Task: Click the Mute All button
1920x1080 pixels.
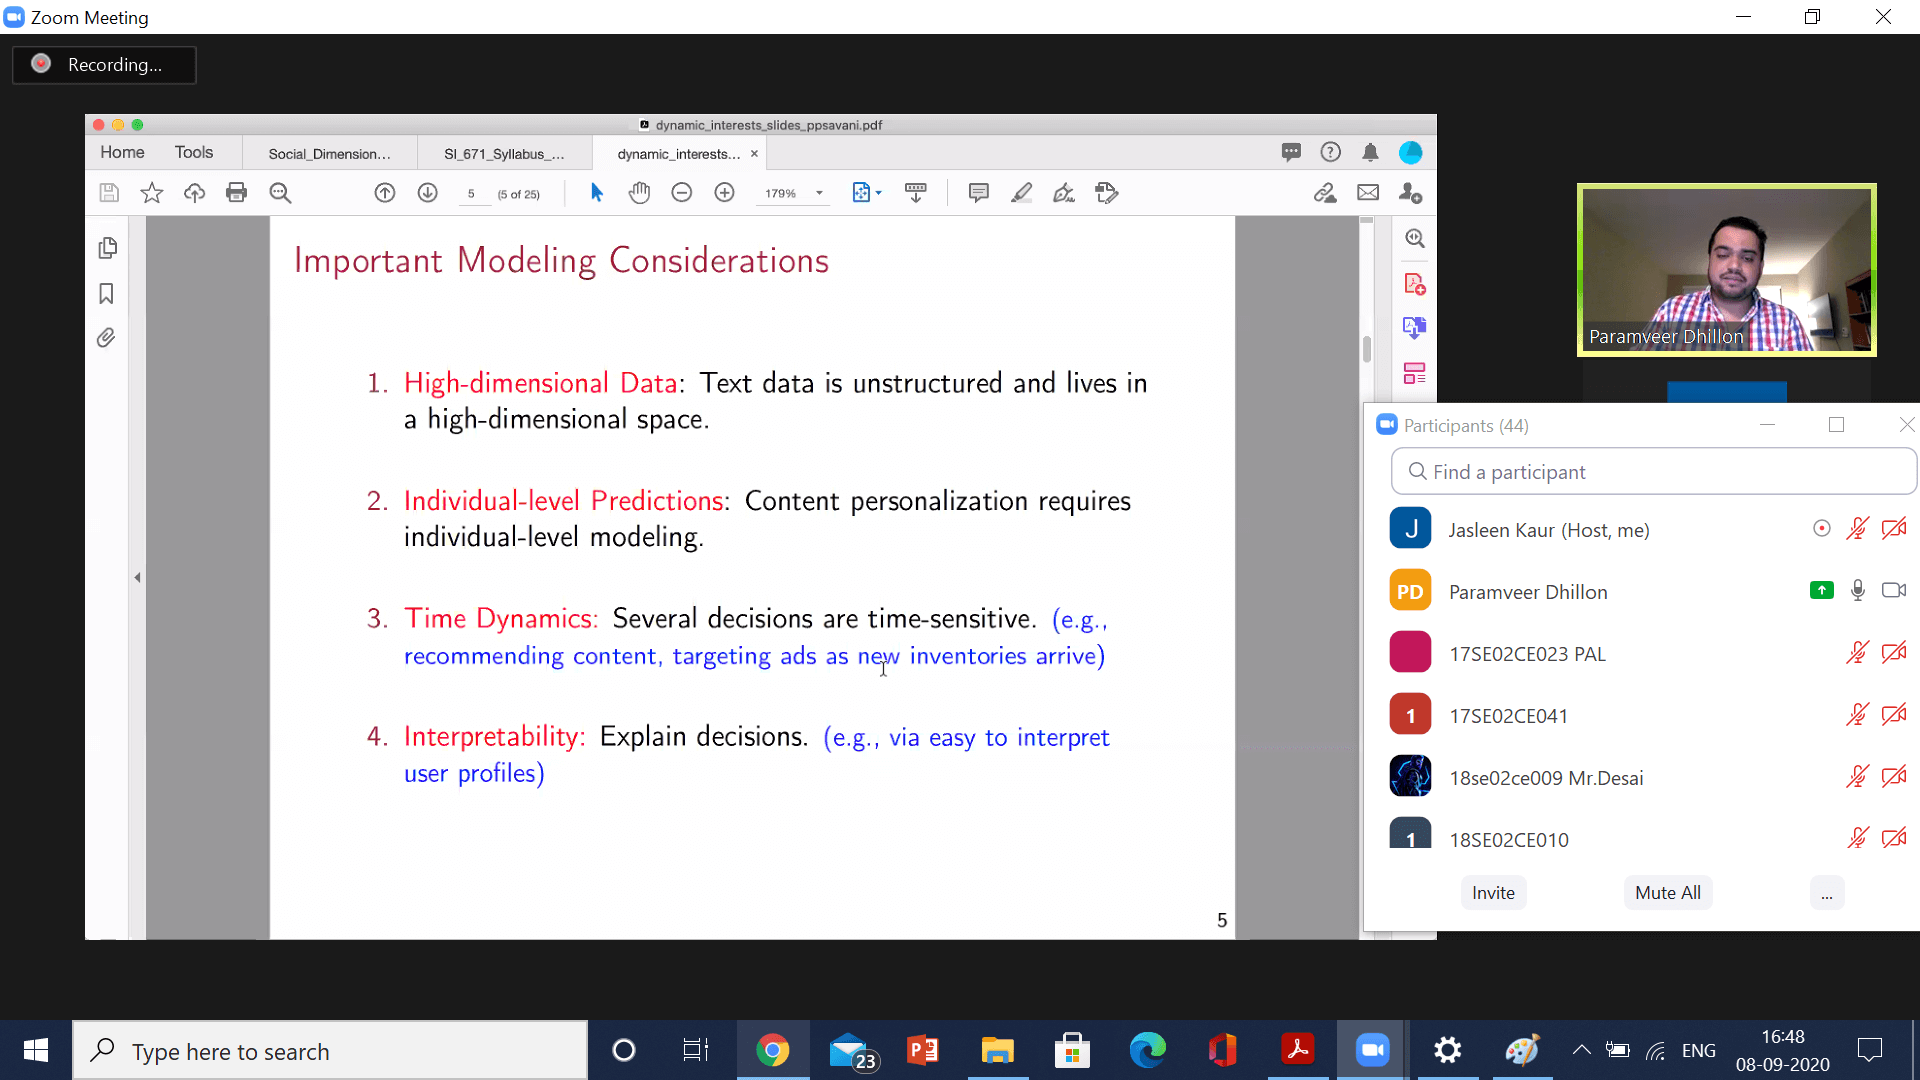Action: click(x=1668, y=892)
